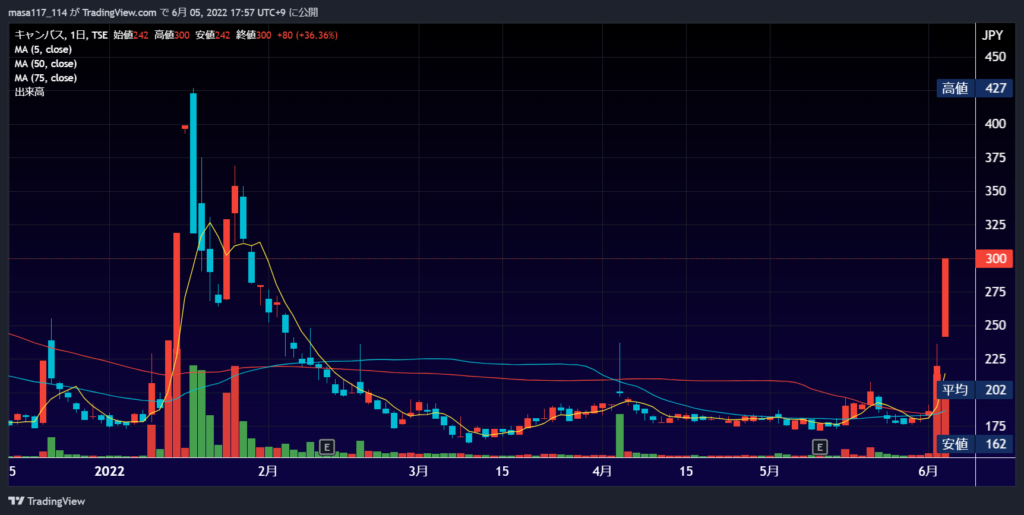This screenshot has height=515, width=1024.
Task: Click the current price 300 red label
Action: (x=995, y=258)
